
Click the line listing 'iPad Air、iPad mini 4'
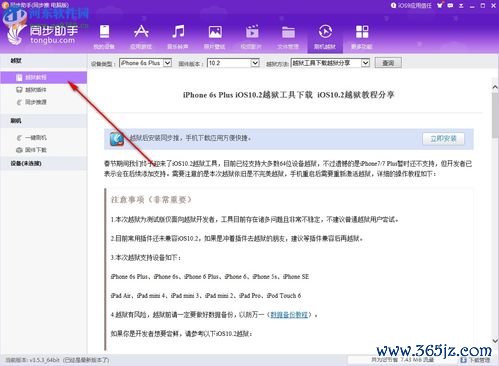206,295
